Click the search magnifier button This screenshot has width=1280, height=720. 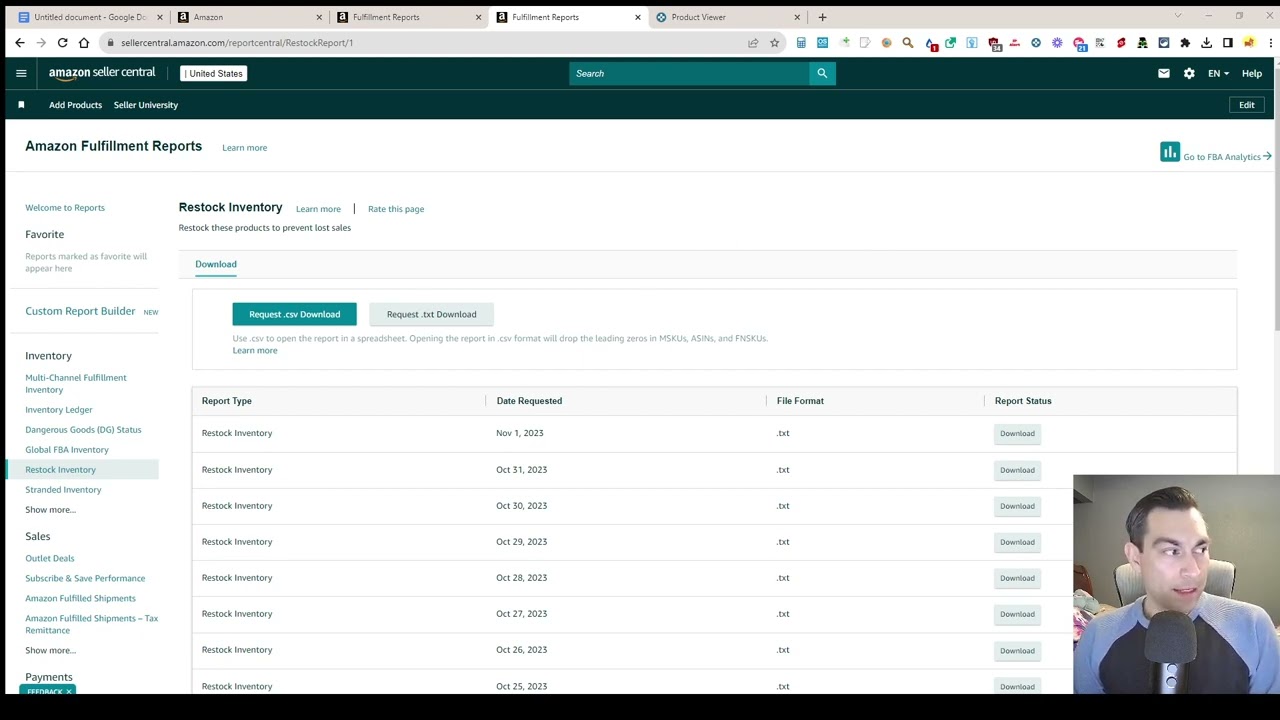tap(822, 73)
